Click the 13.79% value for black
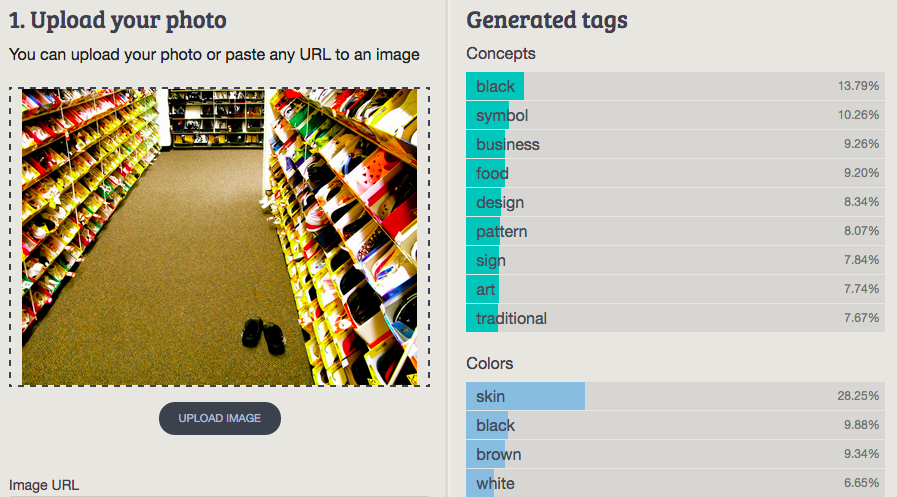The image size is (897, 497). [x=858, y=86]
